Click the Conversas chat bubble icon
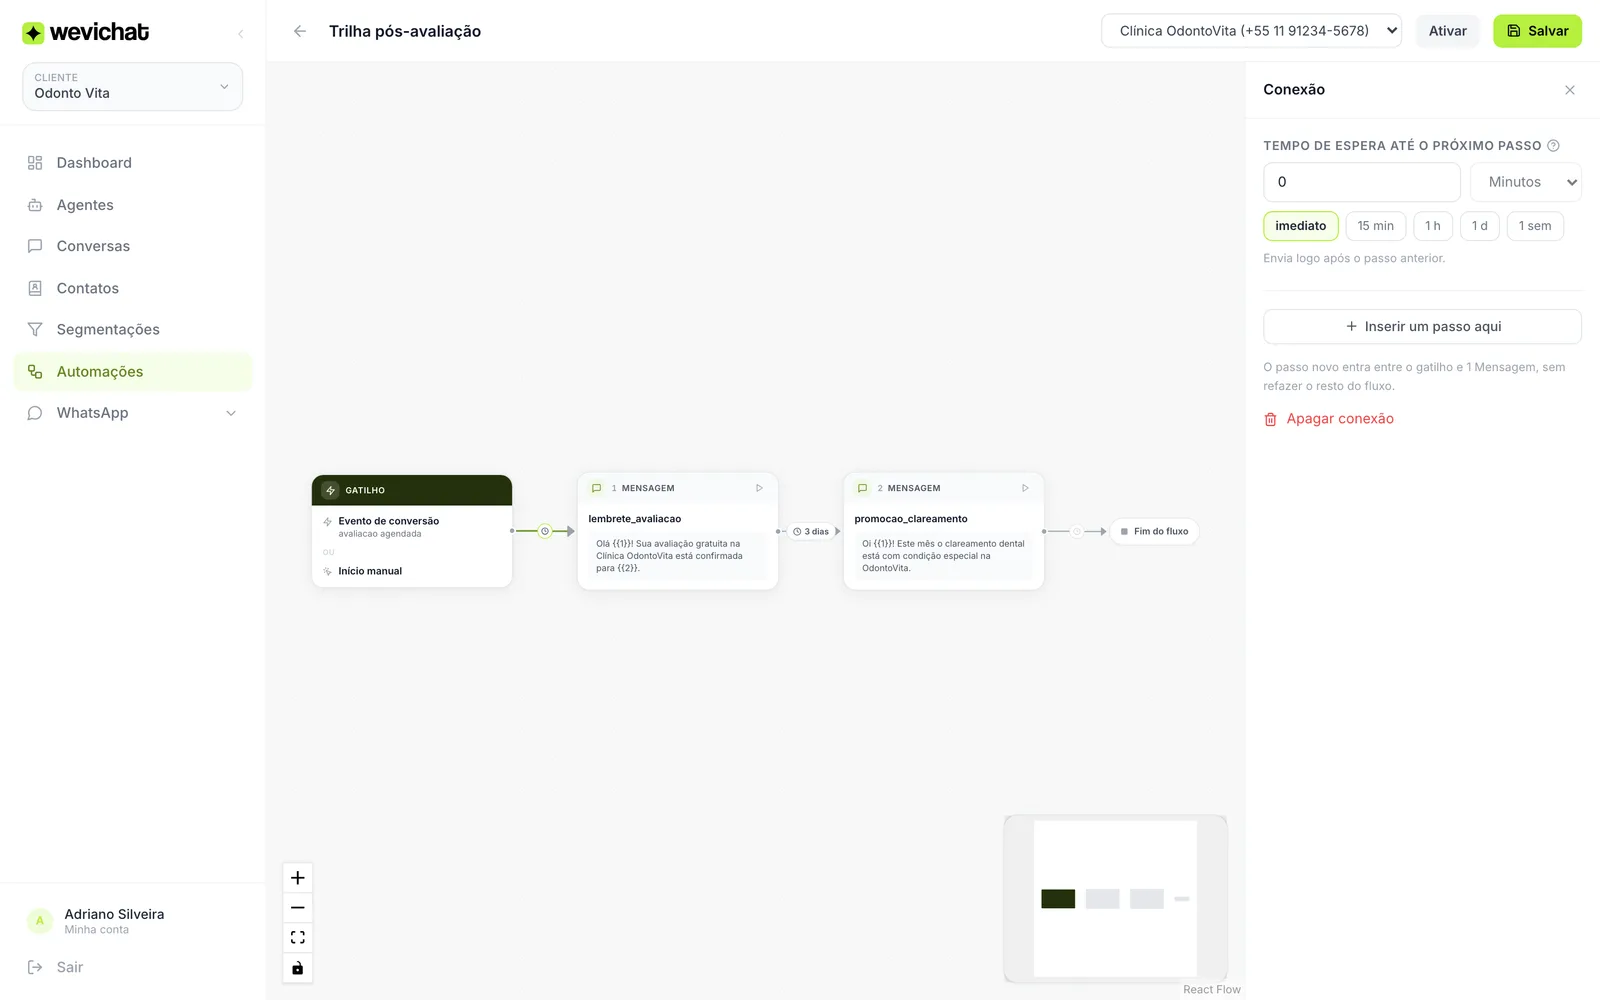Viewport: 1600px width, 1000px height. [35, 246]
